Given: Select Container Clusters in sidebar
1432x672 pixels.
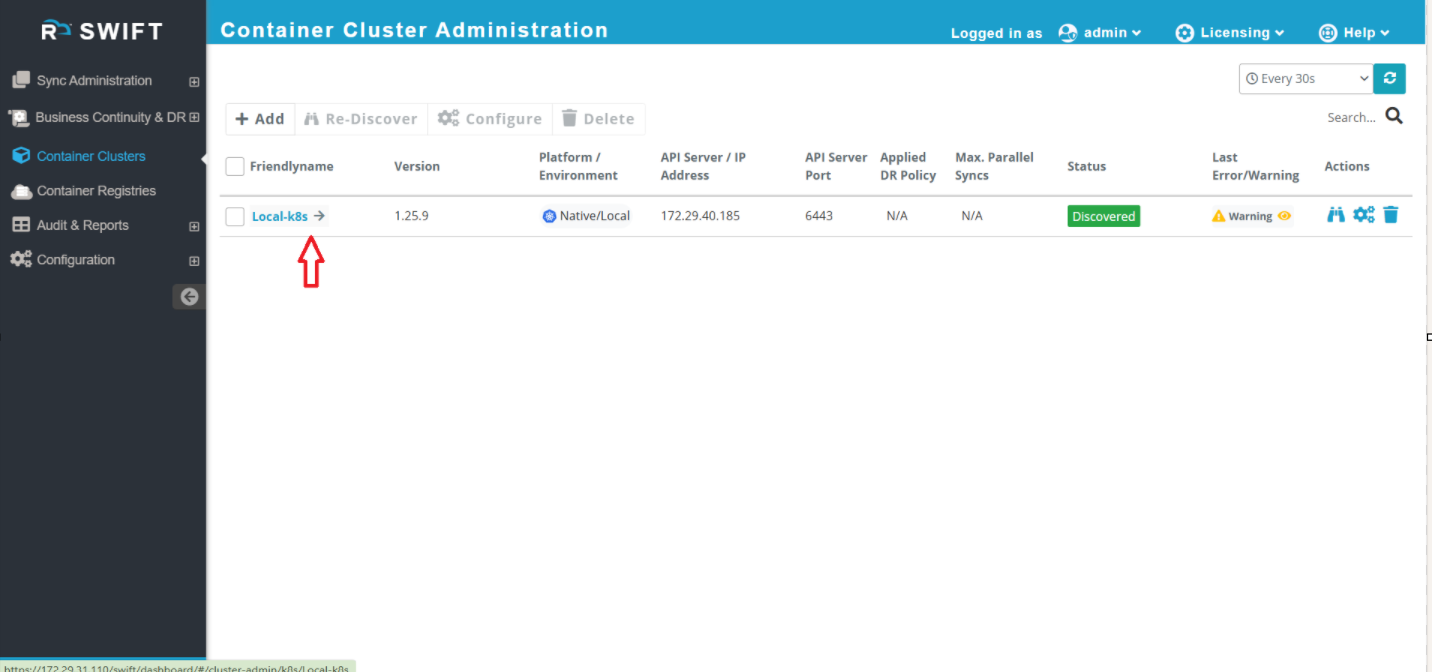Looking at the screenshot, I should click(x=91, y=156).
